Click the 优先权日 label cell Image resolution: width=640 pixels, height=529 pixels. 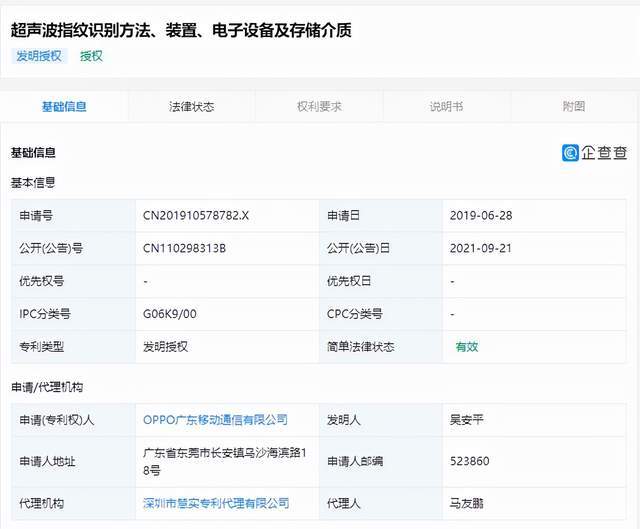(x=381, y=281)
